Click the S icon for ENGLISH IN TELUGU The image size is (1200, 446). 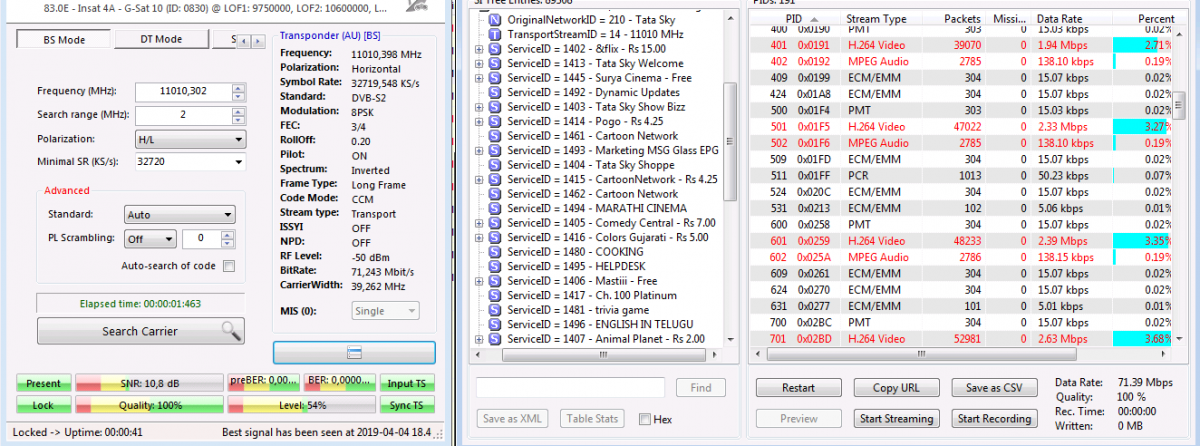[x=494, y=324]
